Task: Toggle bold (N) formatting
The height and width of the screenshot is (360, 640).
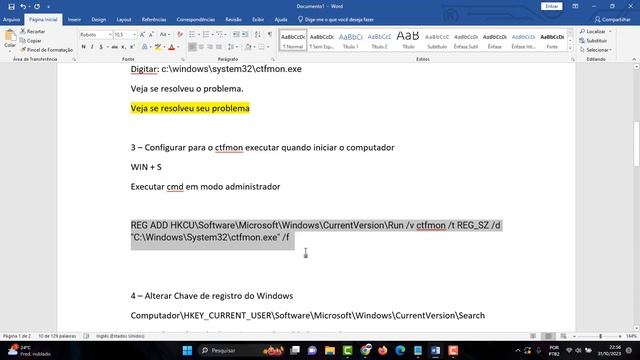Action: 84,47
